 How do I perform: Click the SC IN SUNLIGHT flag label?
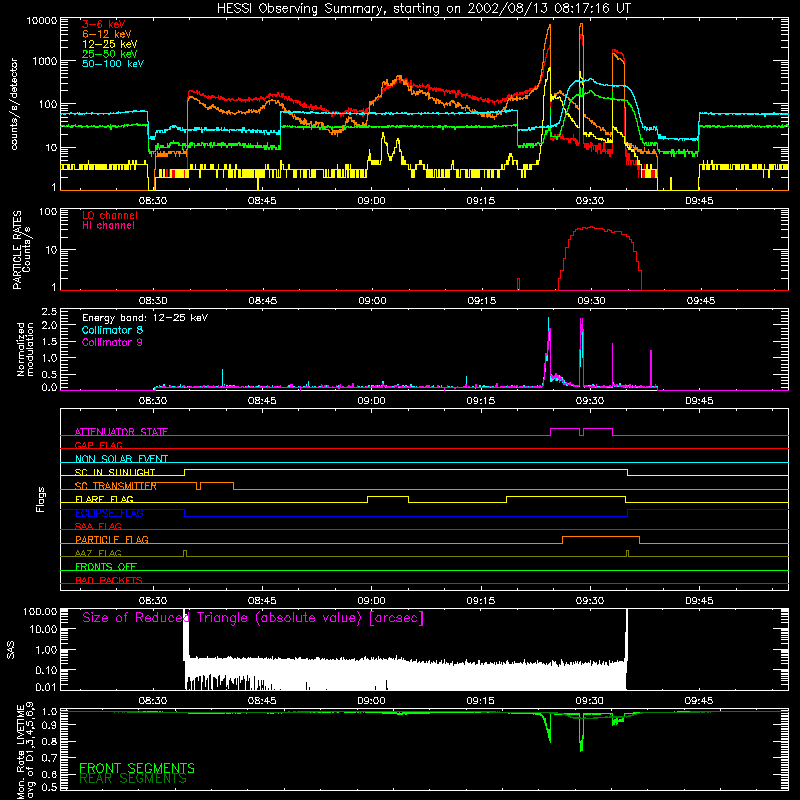point(115,472)
